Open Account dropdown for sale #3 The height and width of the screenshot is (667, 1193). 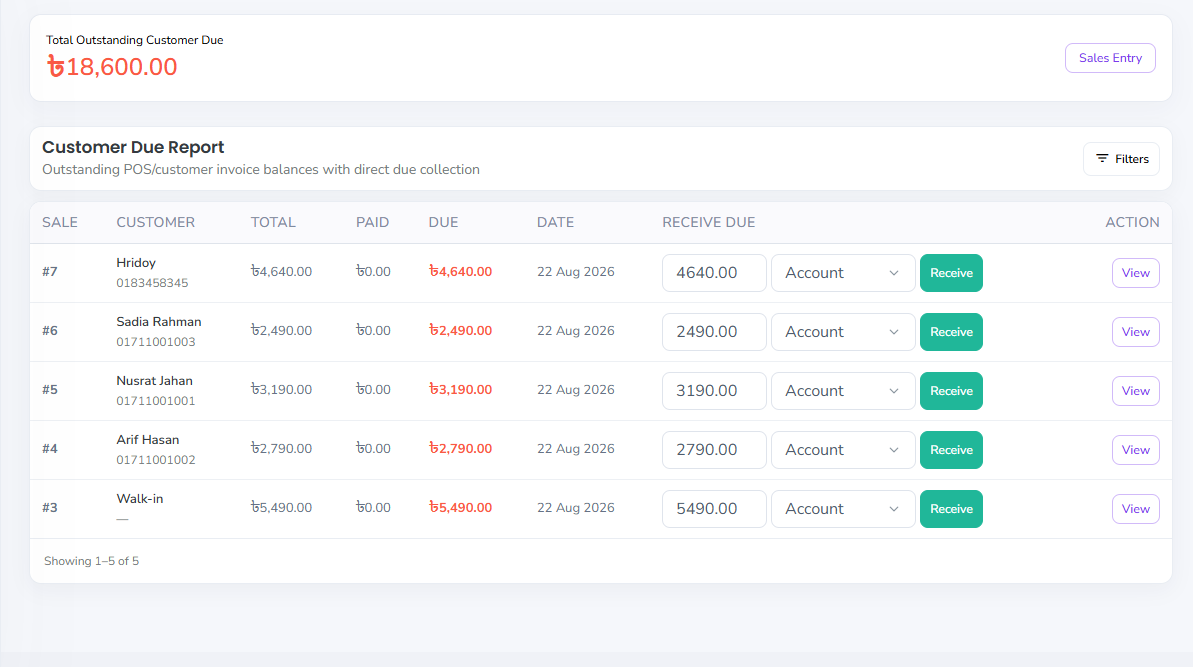(843, 509)
